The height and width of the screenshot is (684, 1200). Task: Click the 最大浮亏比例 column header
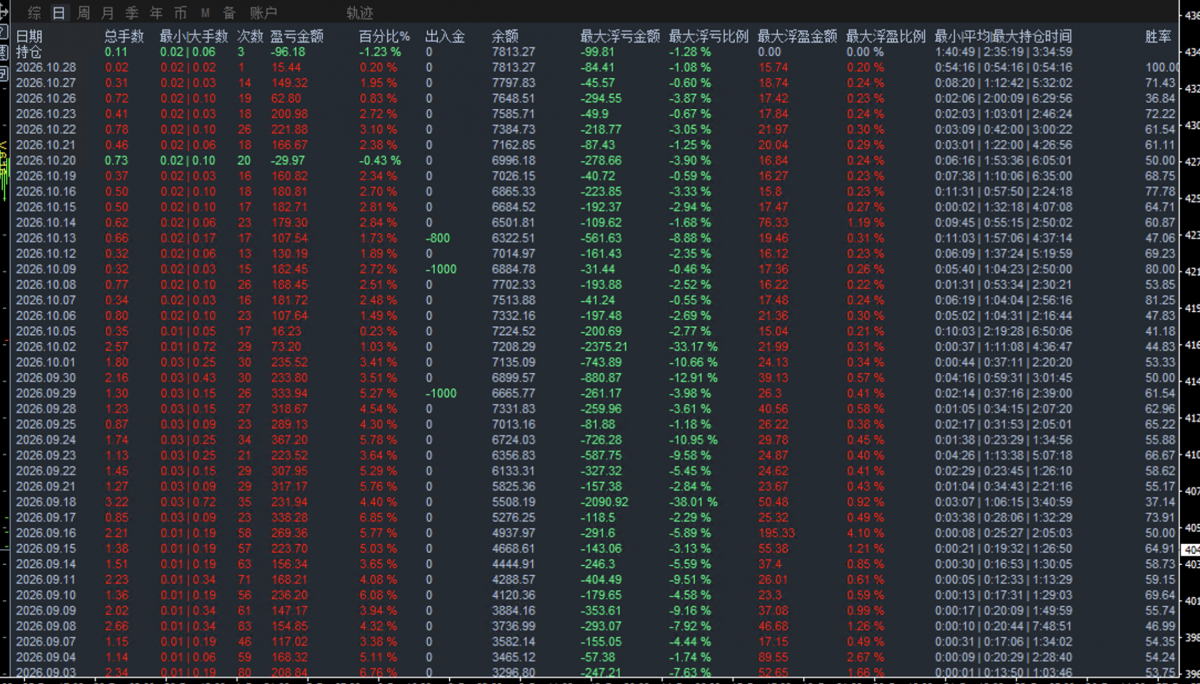[709, 36]
